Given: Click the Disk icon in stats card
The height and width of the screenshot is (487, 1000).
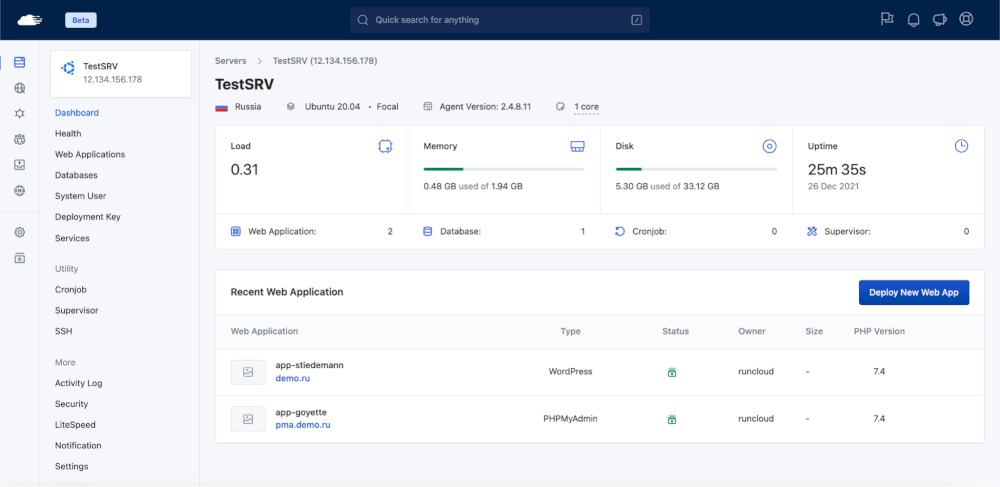Looking at the screenshot, I should pos(769,146).
